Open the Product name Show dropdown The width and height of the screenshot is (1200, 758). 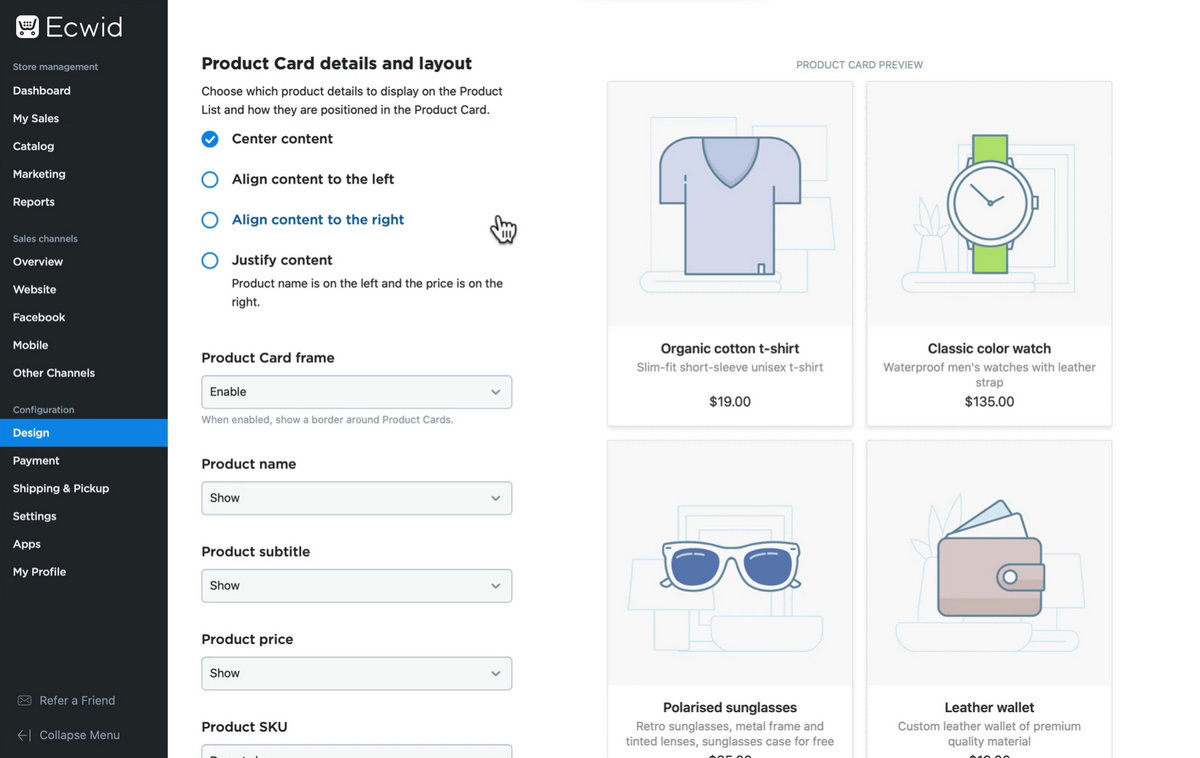click(x=357, y=498)
